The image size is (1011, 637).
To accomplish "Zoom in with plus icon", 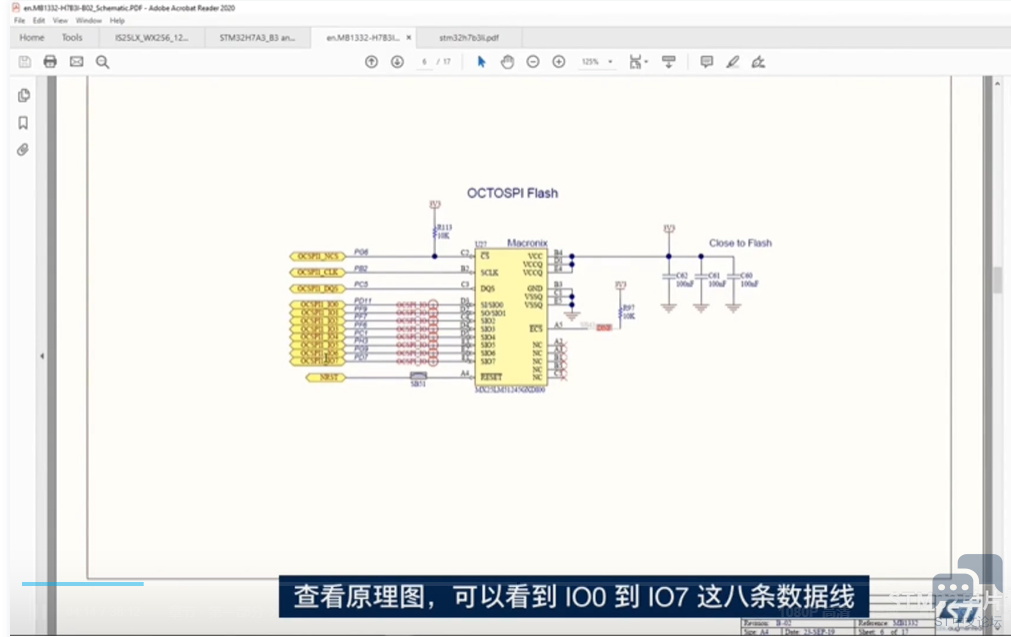I will pyautogui.click(x=559, y=62).
